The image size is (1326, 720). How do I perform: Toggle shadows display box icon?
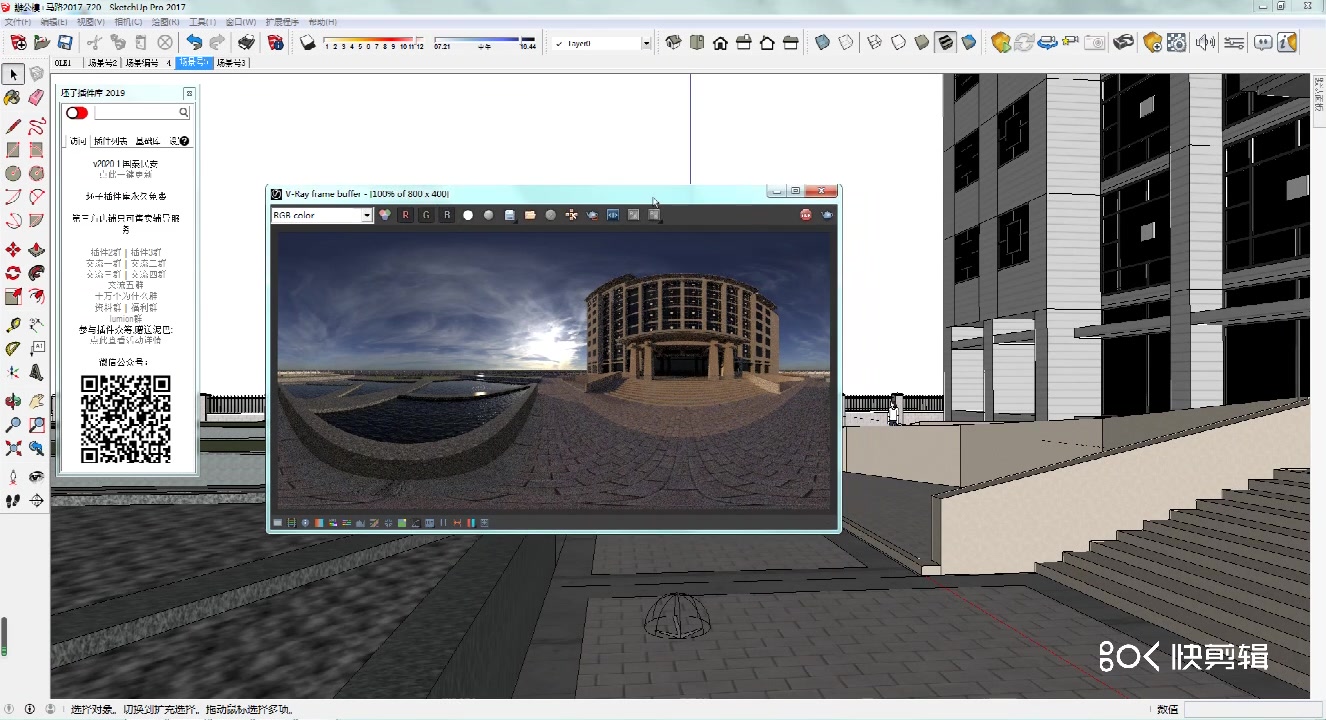tap(308, 43)
